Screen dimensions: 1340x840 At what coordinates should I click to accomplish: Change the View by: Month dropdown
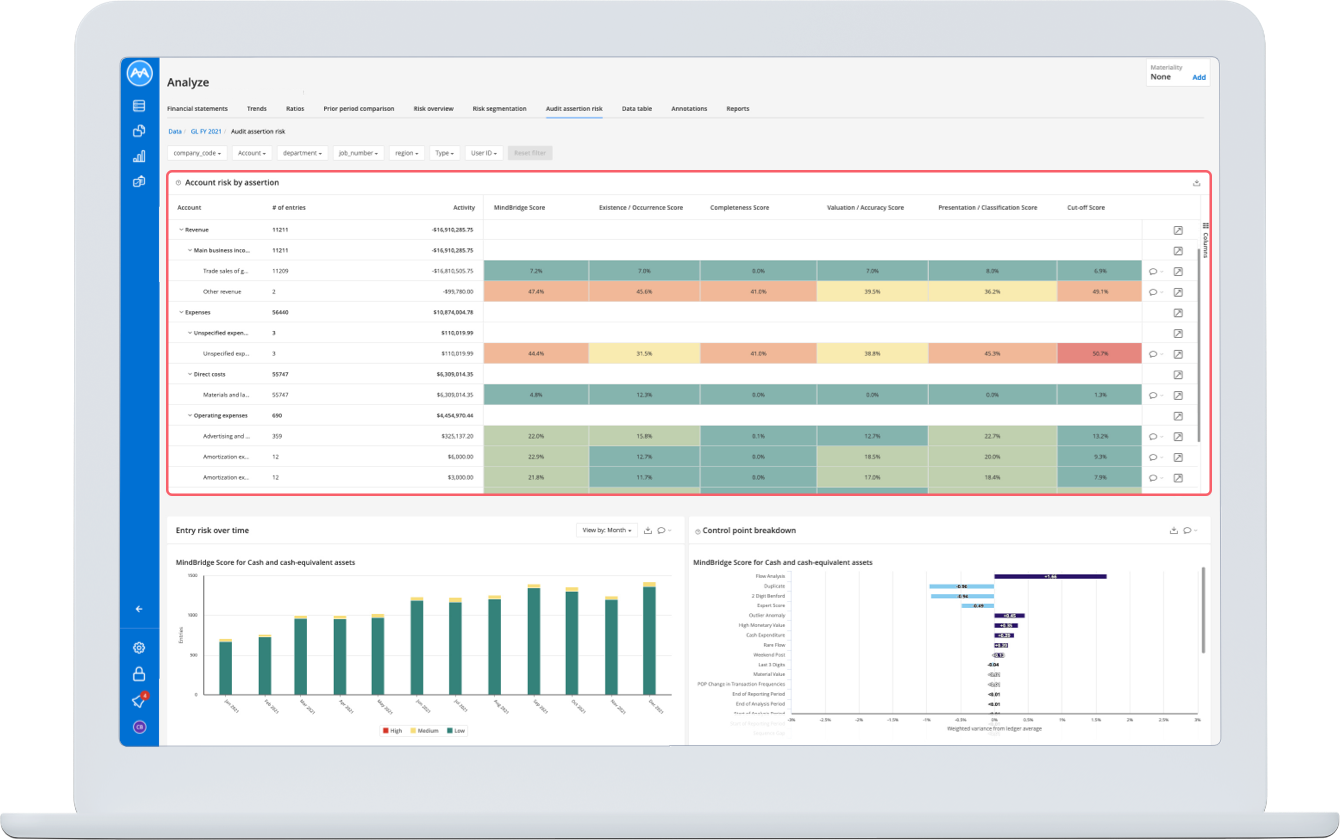607,530
